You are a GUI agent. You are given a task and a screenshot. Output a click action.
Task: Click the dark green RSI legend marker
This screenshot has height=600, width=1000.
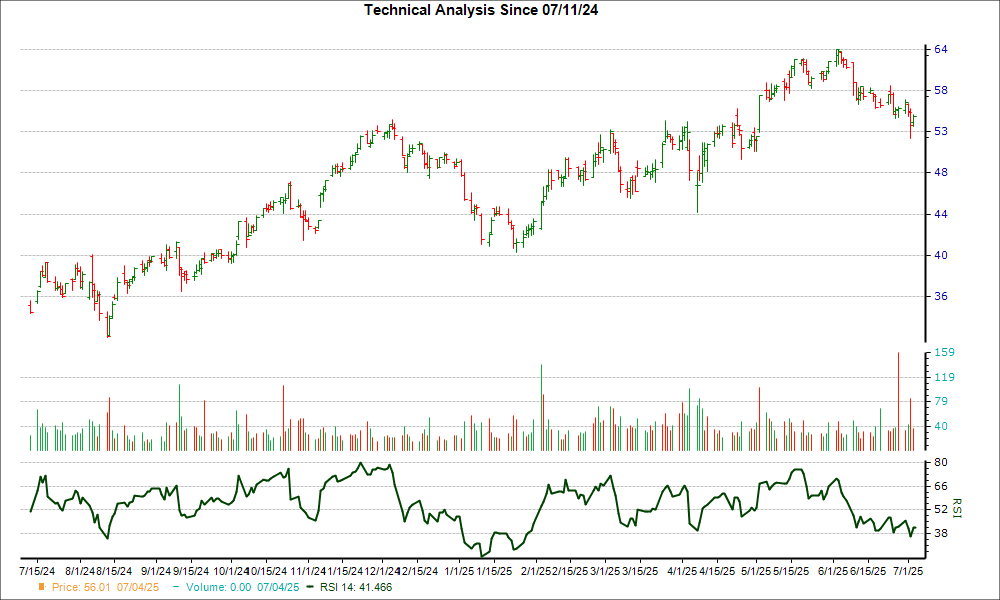(x=311, y=587)
